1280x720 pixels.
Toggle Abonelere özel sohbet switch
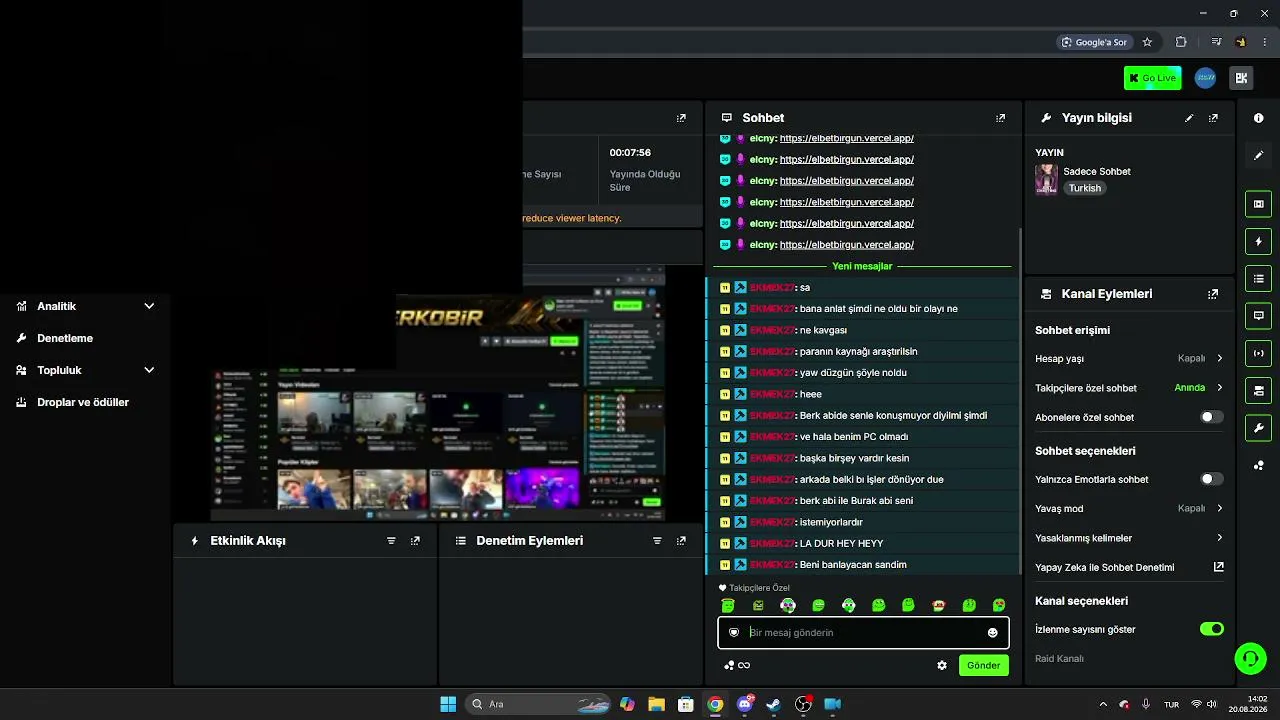click(x=1211, y=417)
